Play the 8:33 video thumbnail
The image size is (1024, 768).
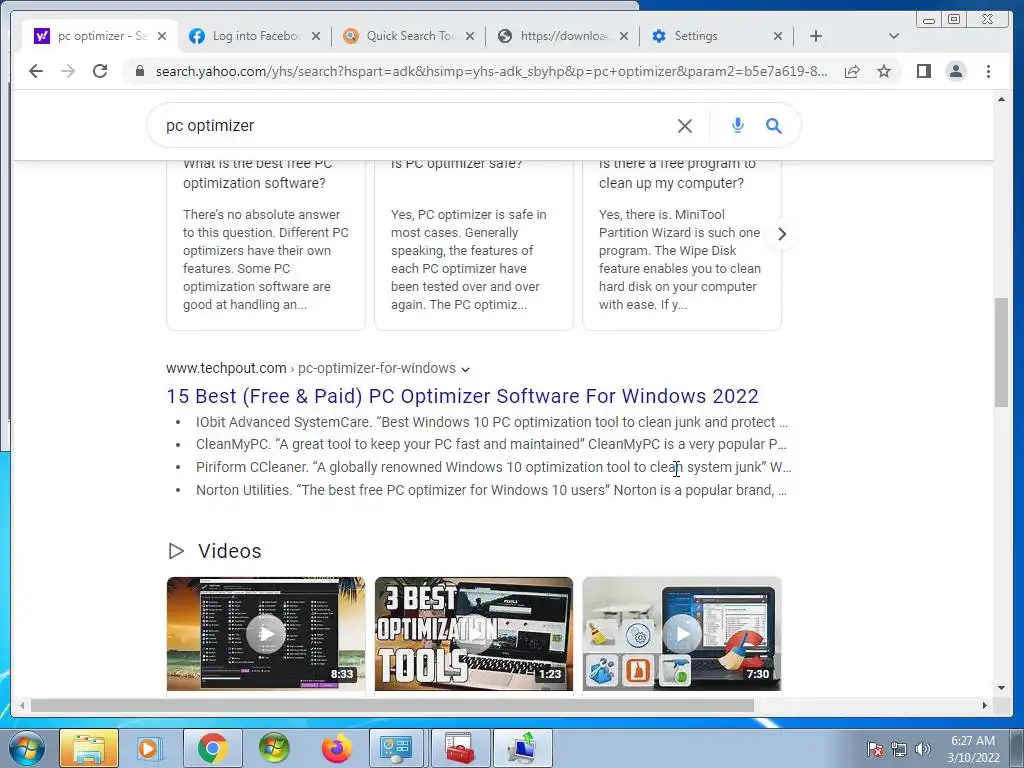pyautogui.click(x=266, y=633)
